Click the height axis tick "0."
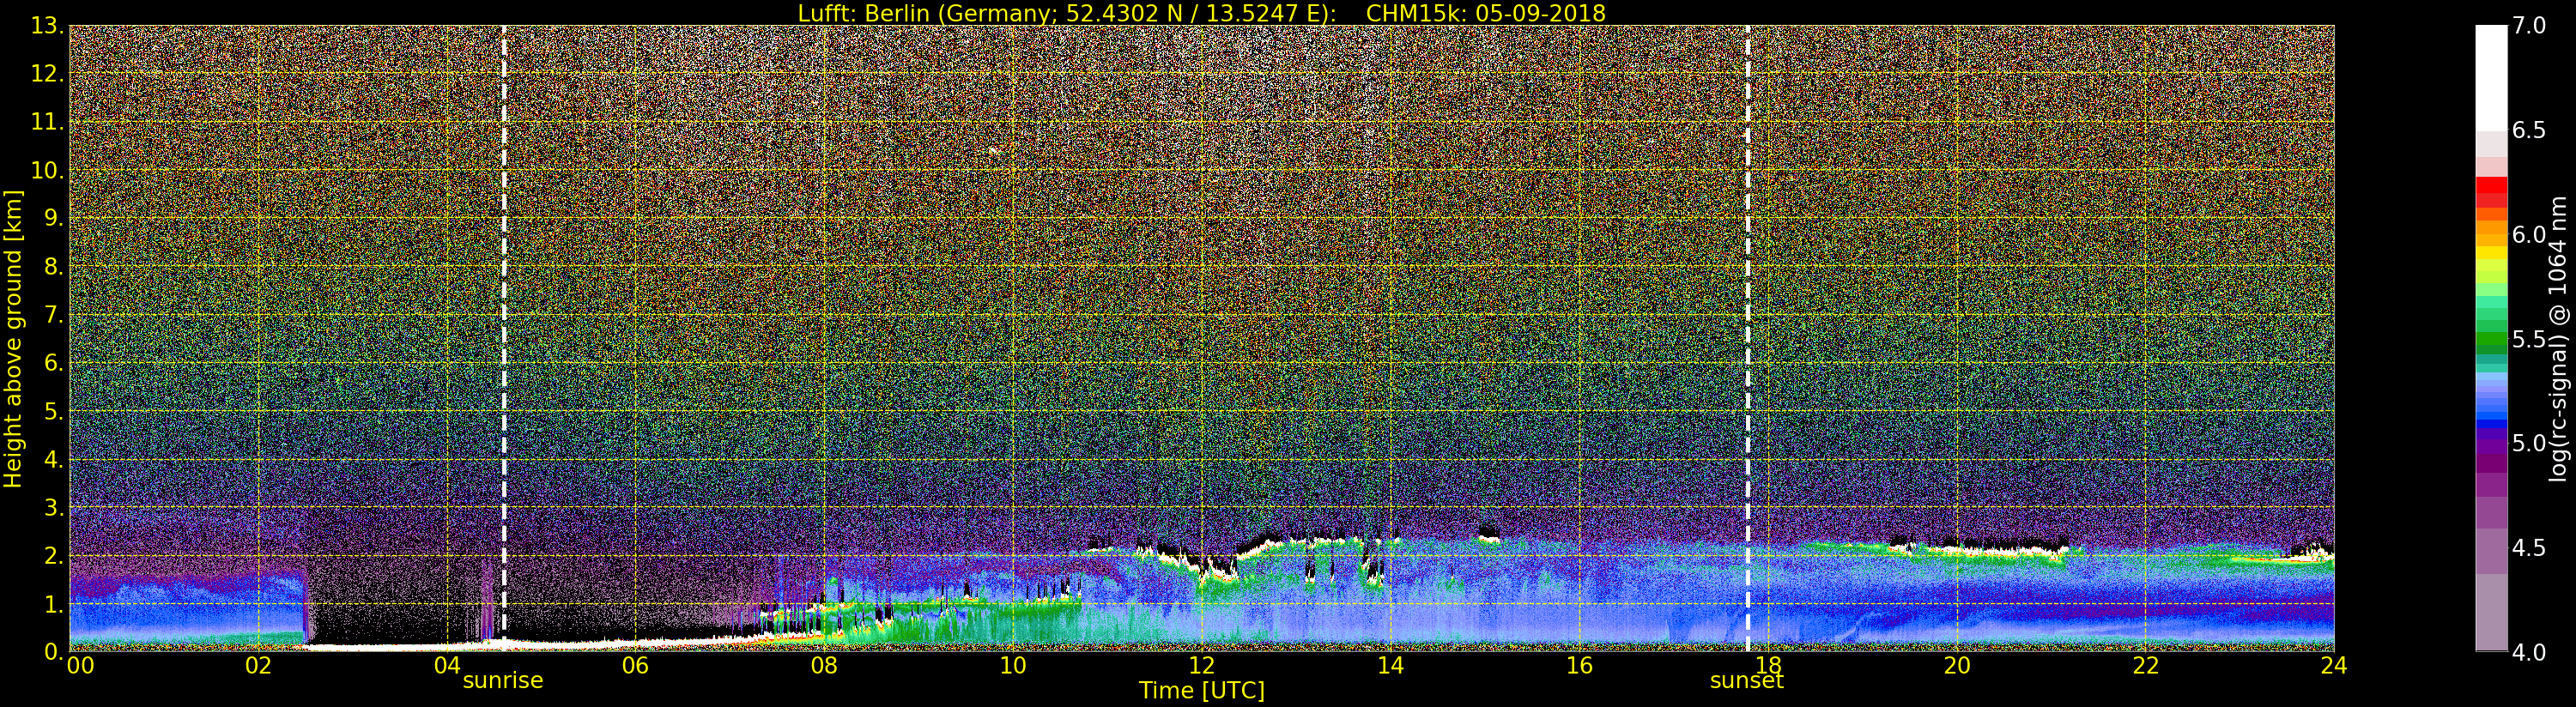Image resolution: width=2576 pixels, height=707 pixels. pos(53,652)
